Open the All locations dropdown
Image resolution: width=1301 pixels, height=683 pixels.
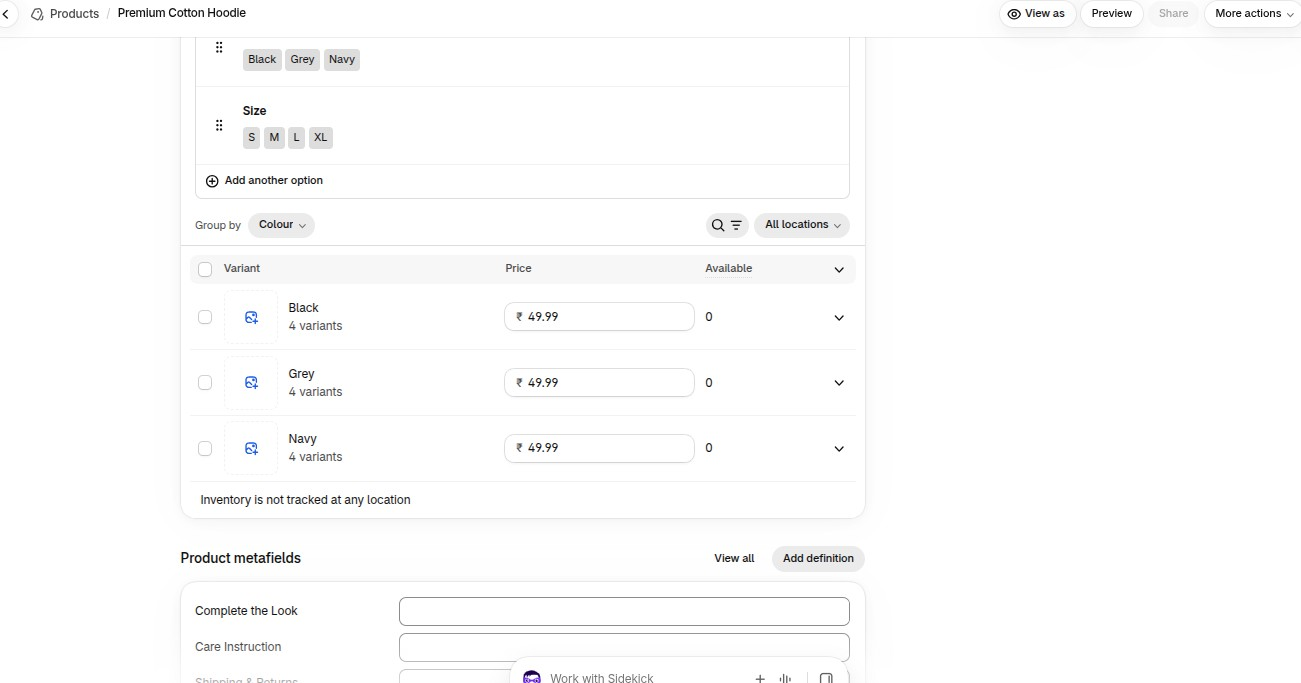coord(802,225)
